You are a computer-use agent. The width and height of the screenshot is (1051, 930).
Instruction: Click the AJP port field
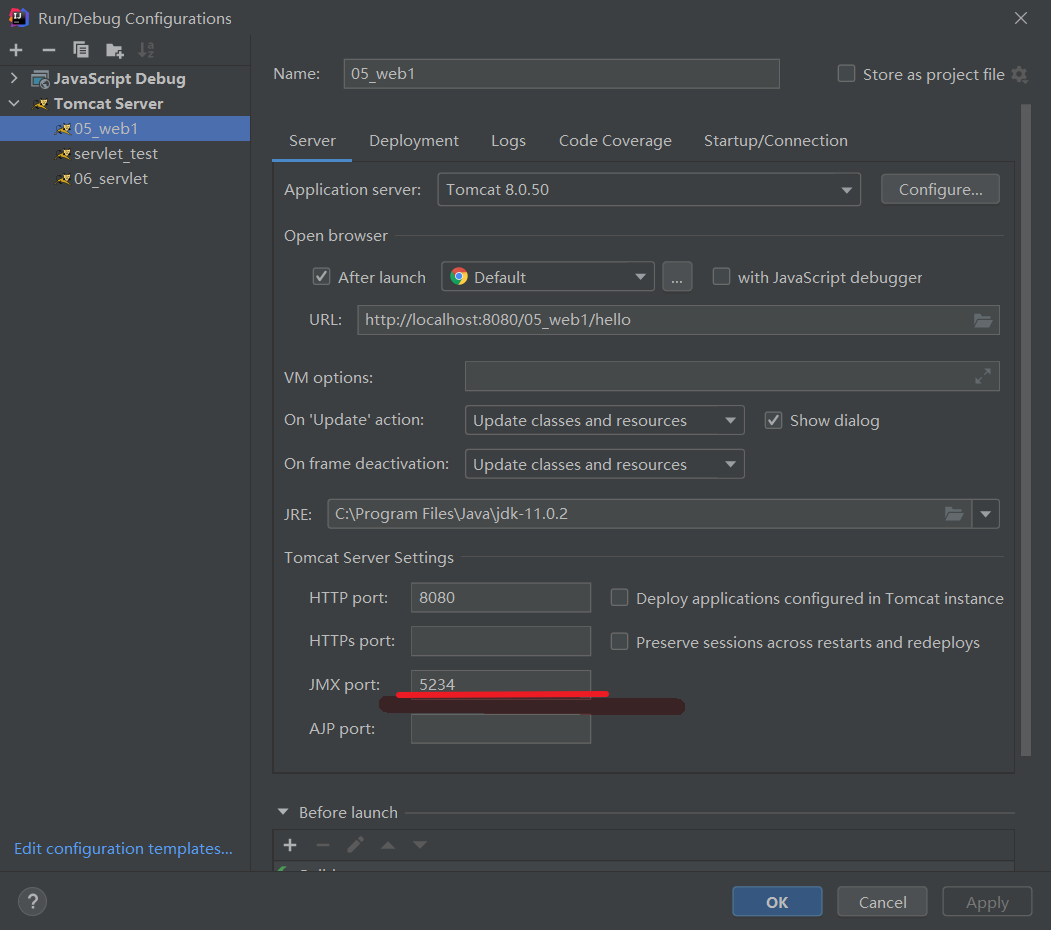click(x=501, y=729)
